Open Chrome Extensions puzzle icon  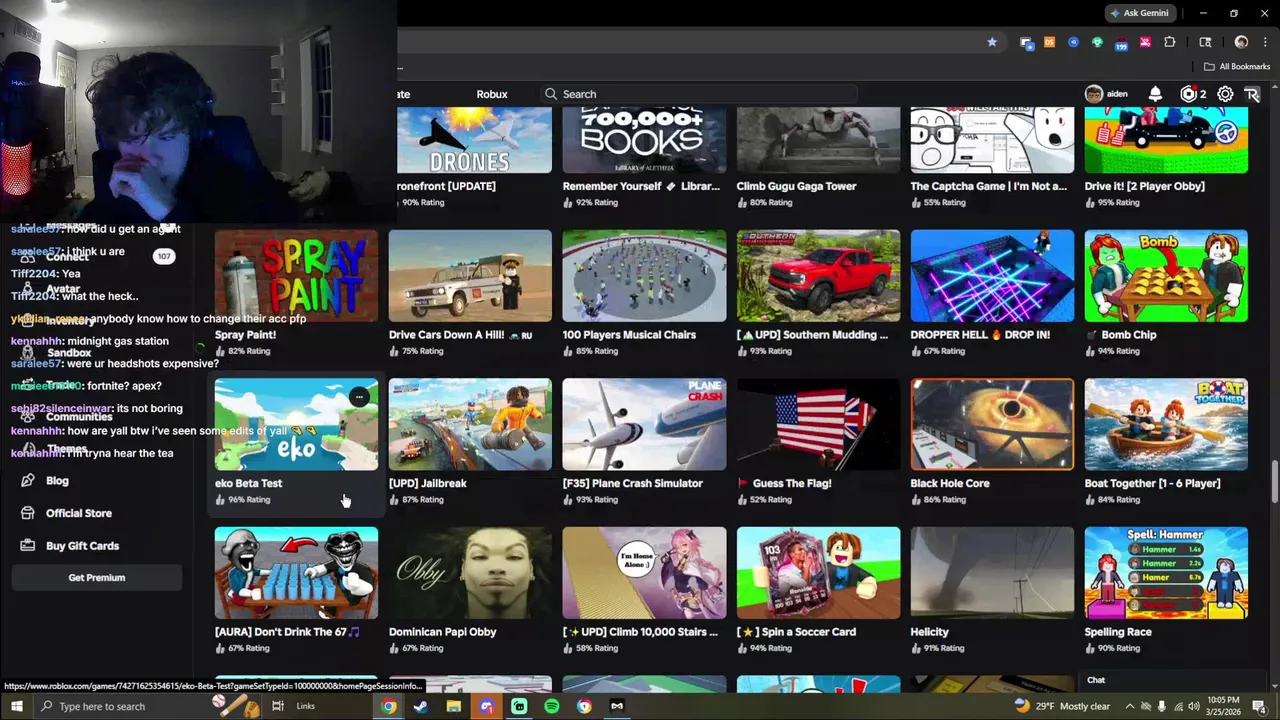click(x=1169, y=42)
